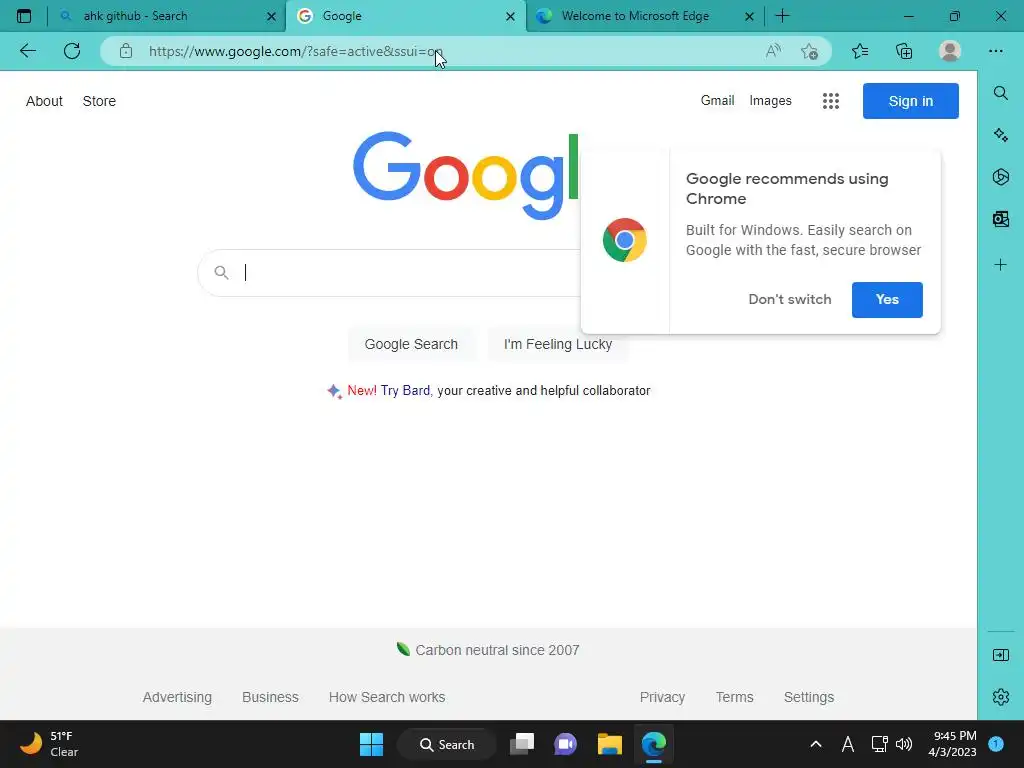
Task: Open Edge Settings and more menu
Action: (x=995, y=51)
